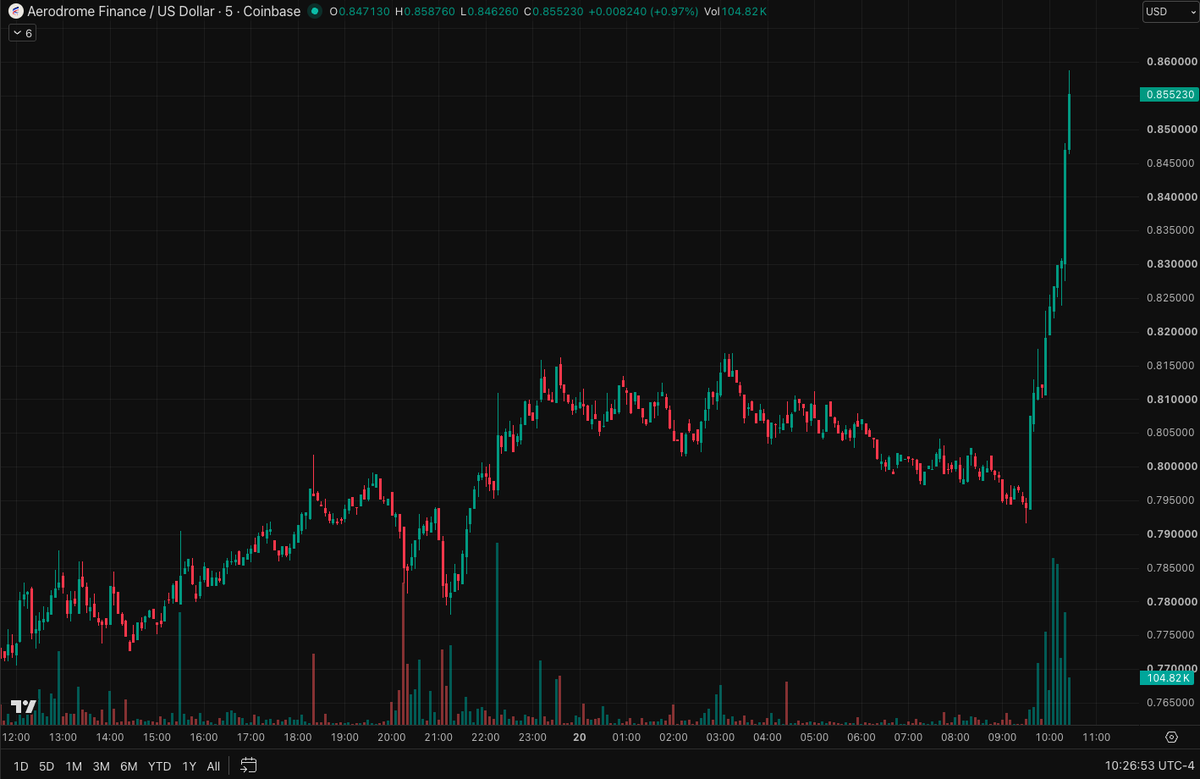Open chart settings gear icon
Screen dimensions: 1200x779
[1171, 737]
